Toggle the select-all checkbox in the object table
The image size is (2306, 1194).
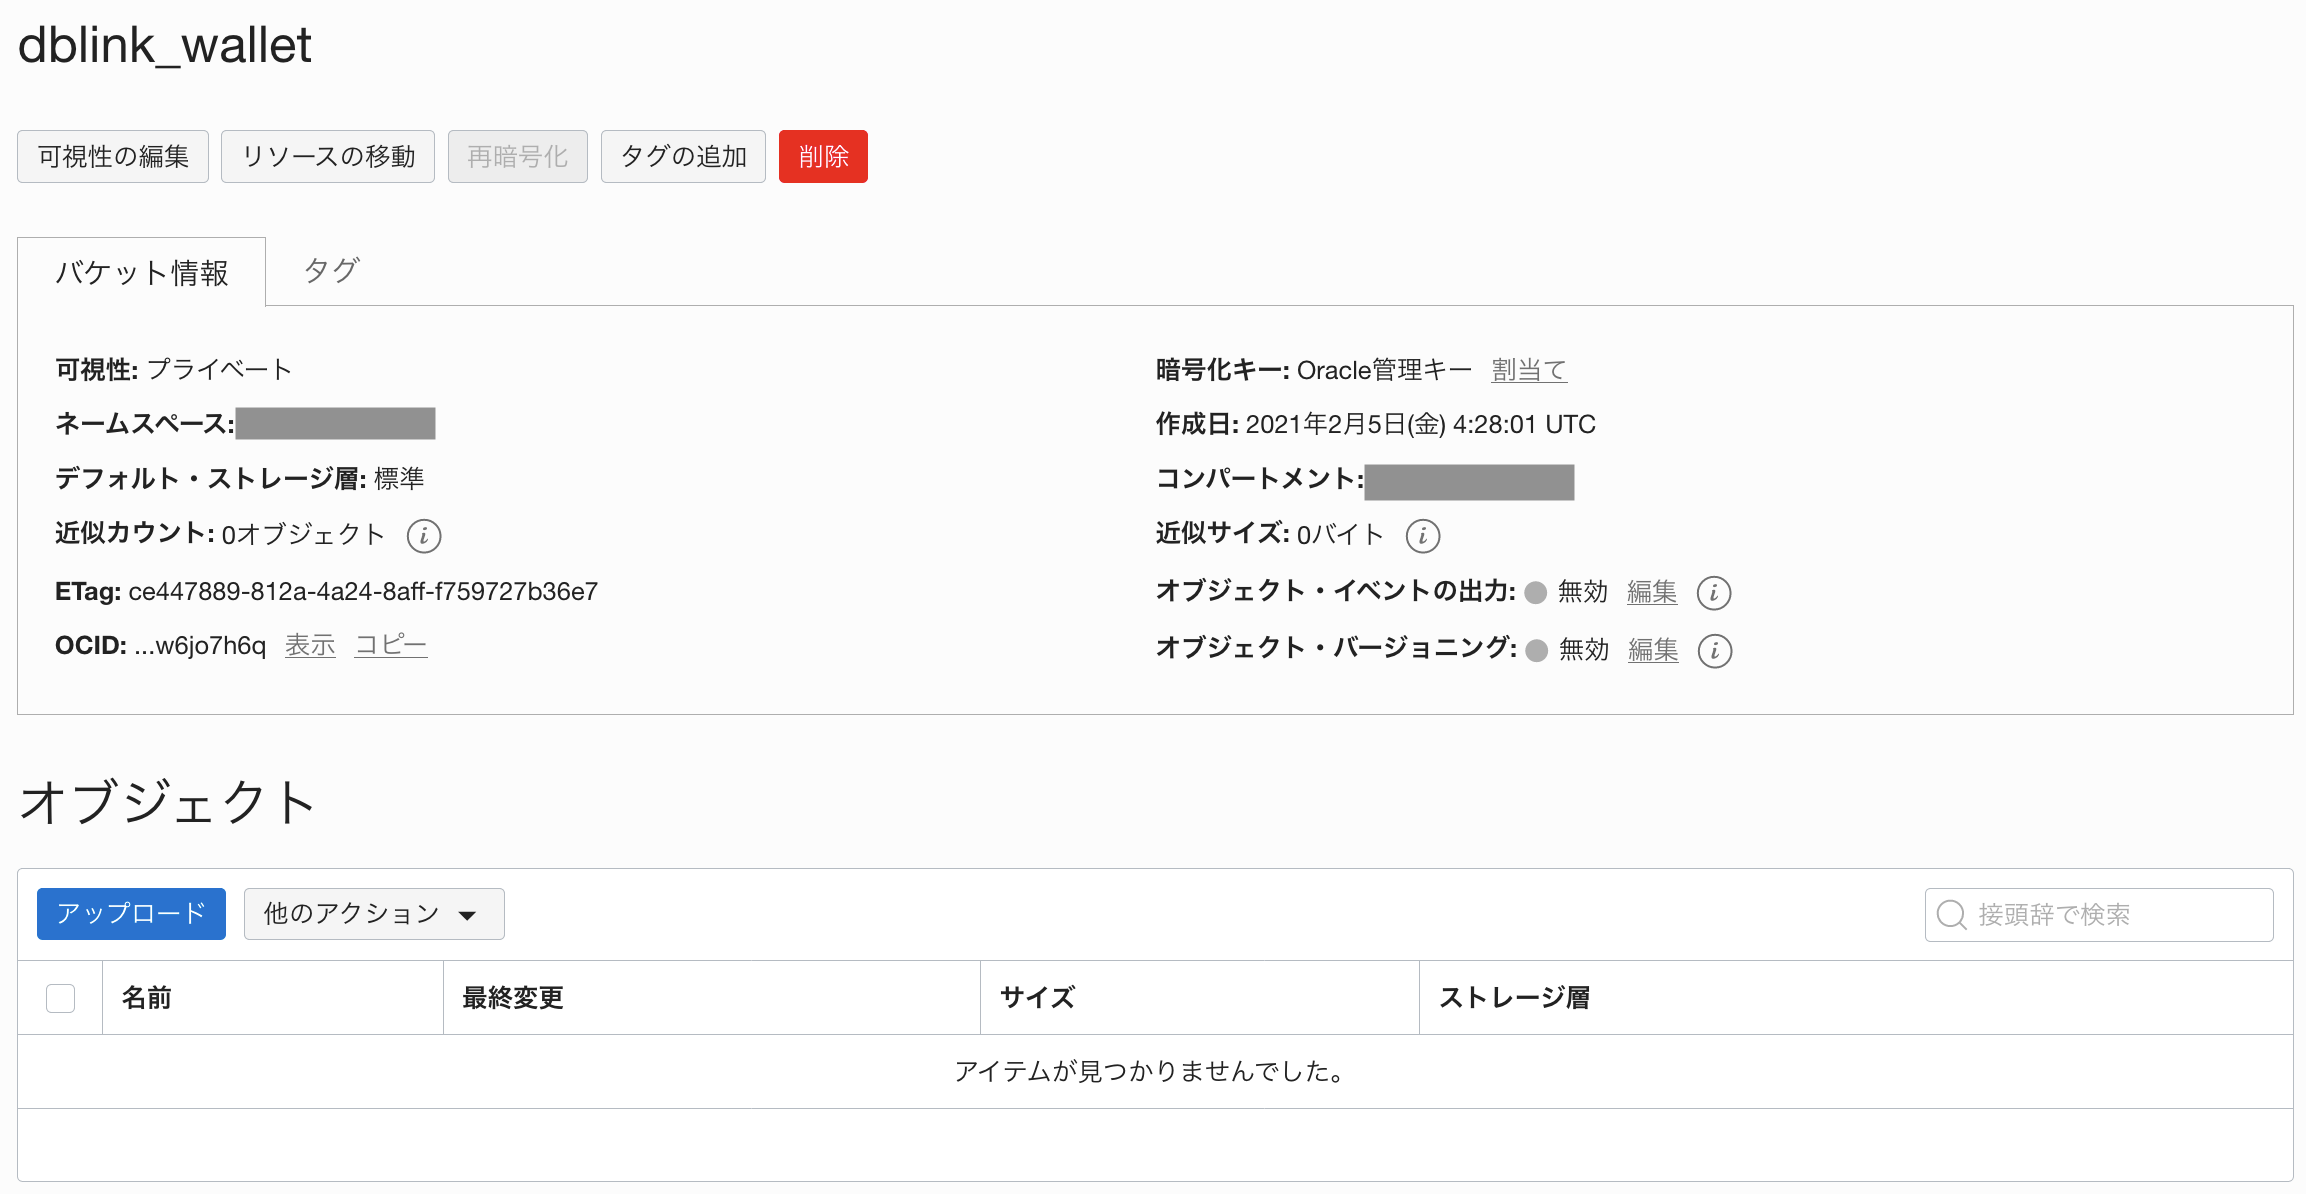60,997
